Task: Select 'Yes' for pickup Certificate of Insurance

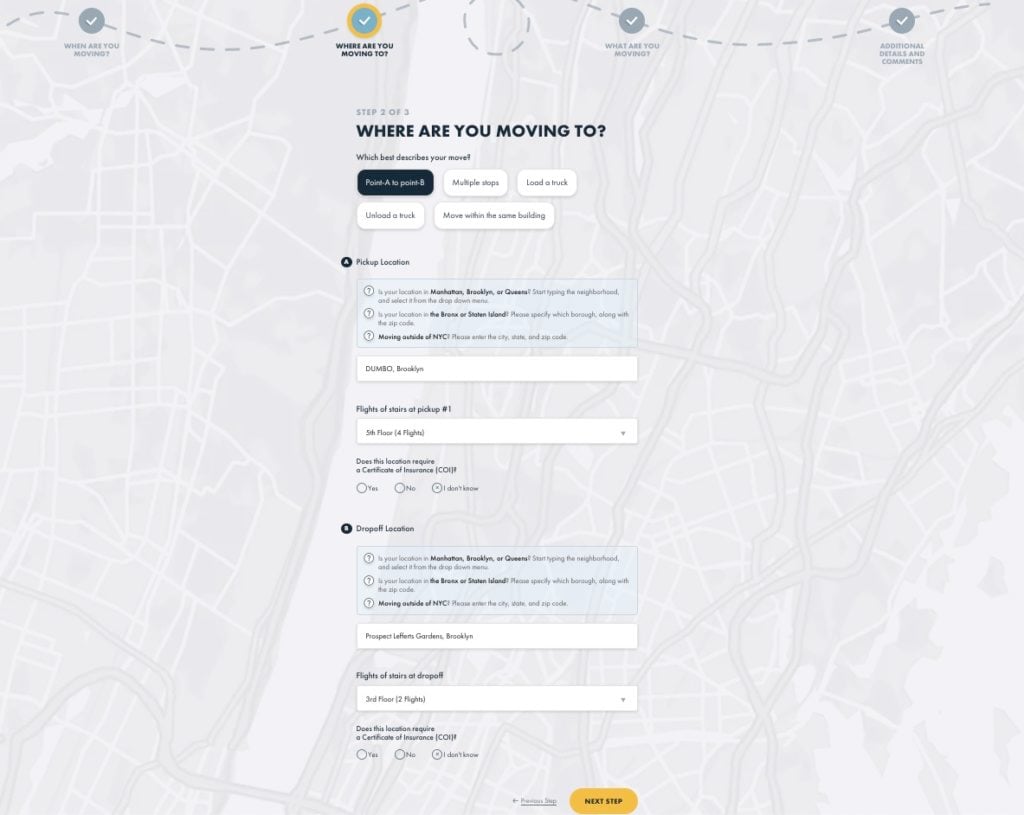Action: click(x=362, y=488)
